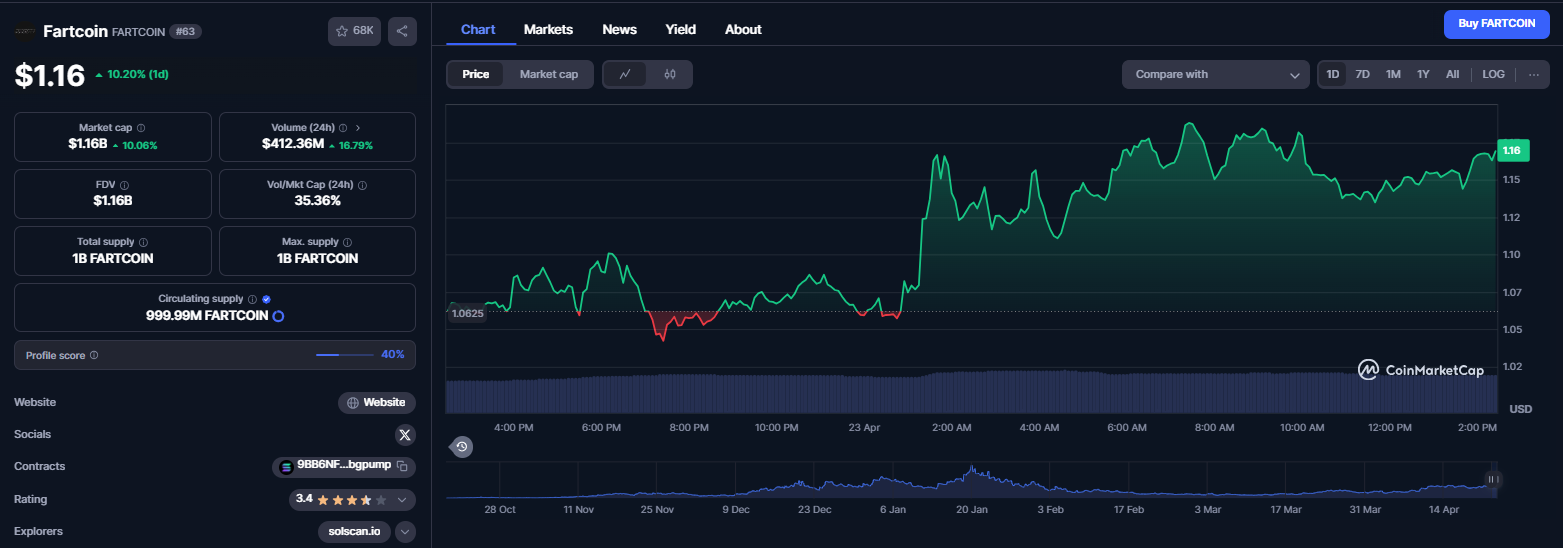Click the 999.99M FARTCOIN circulating value
The image size is (1563, 548).
click(x=207, y=315)
